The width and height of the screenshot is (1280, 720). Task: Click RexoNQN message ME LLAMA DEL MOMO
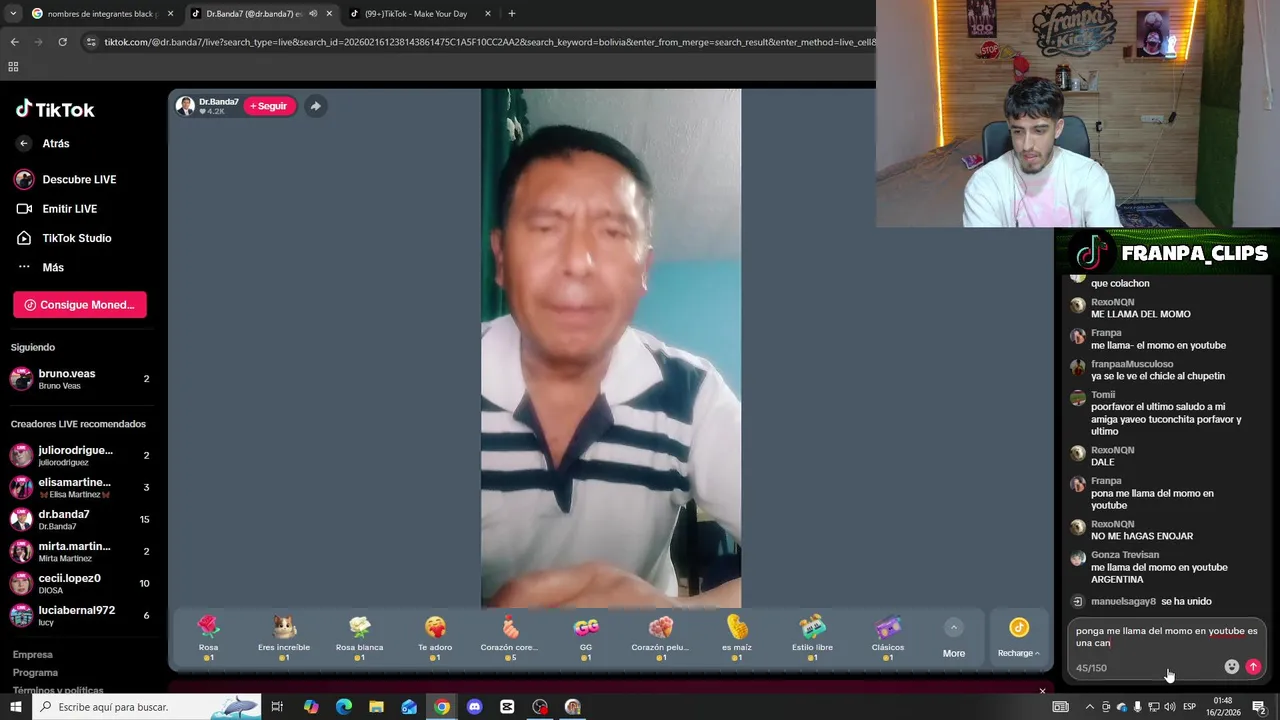pos(1140,314)
